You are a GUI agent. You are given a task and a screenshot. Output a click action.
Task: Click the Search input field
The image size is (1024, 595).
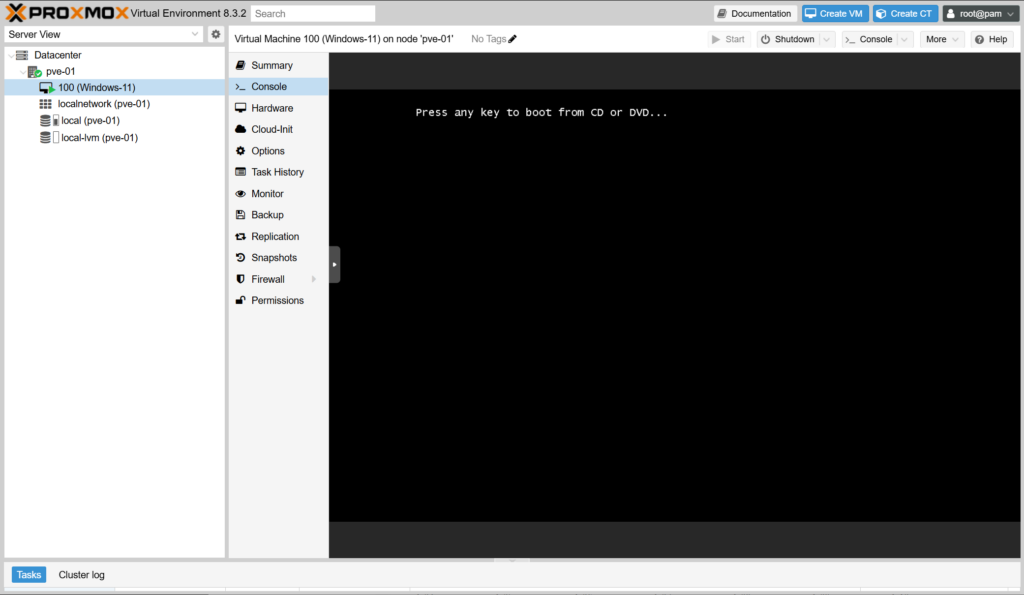coord(313,14)
